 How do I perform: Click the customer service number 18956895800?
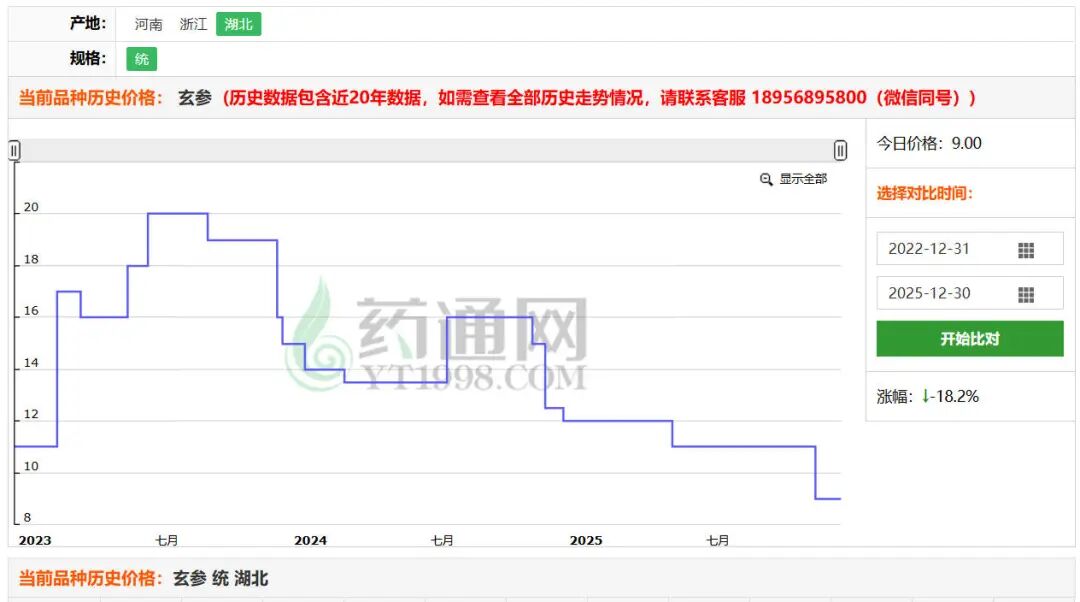point(809,98)
